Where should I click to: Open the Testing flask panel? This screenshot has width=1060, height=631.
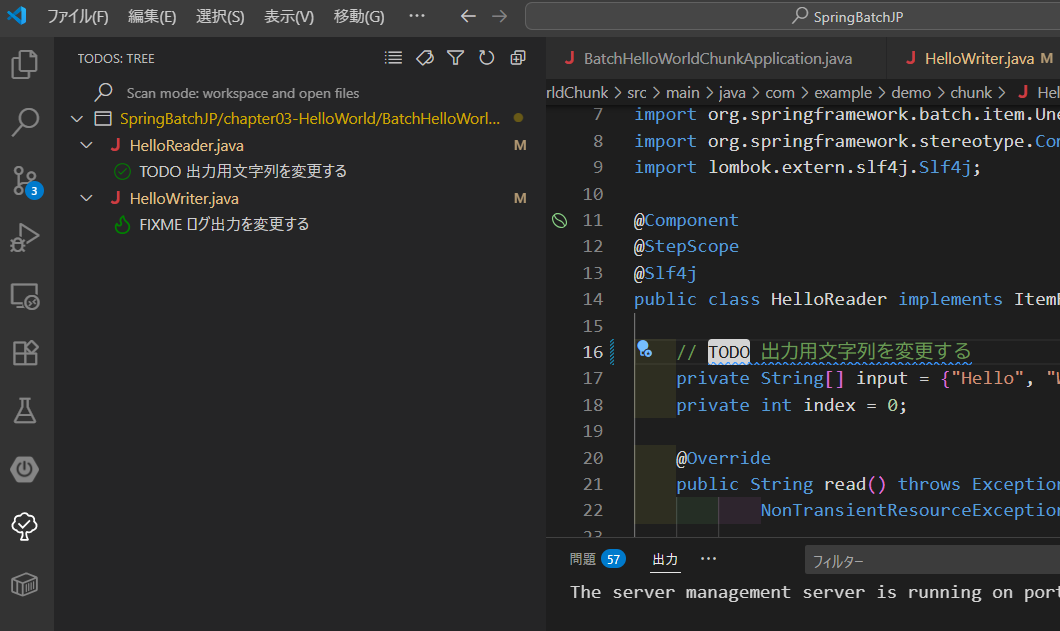25,409
